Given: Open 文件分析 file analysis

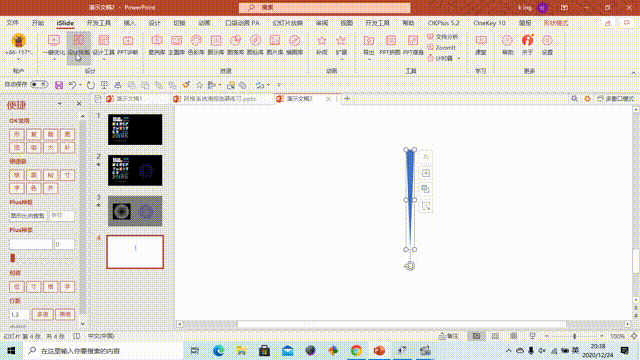Looking at the screenshot, I should click(442, 37).
